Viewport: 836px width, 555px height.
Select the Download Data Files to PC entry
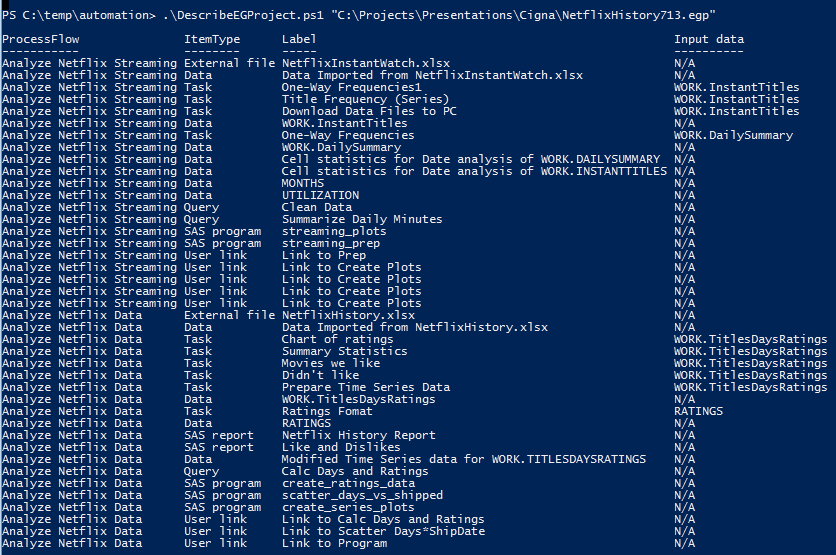click(369, 111)
